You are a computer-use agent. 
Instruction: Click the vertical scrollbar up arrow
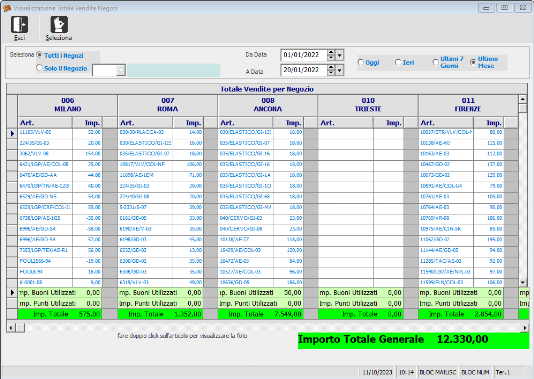pos(523,99)
